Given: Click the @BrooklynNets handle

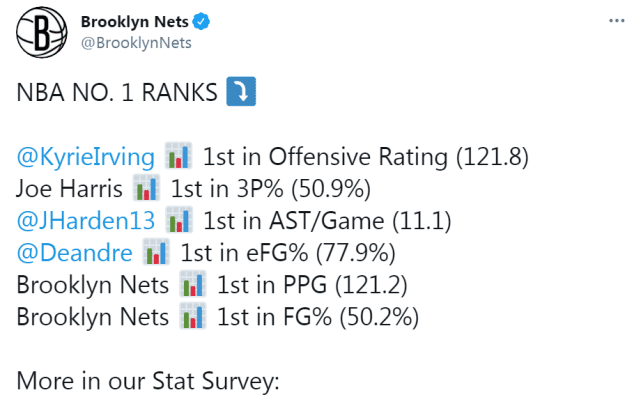Looking at the screenshot, I should coord(135,43).
